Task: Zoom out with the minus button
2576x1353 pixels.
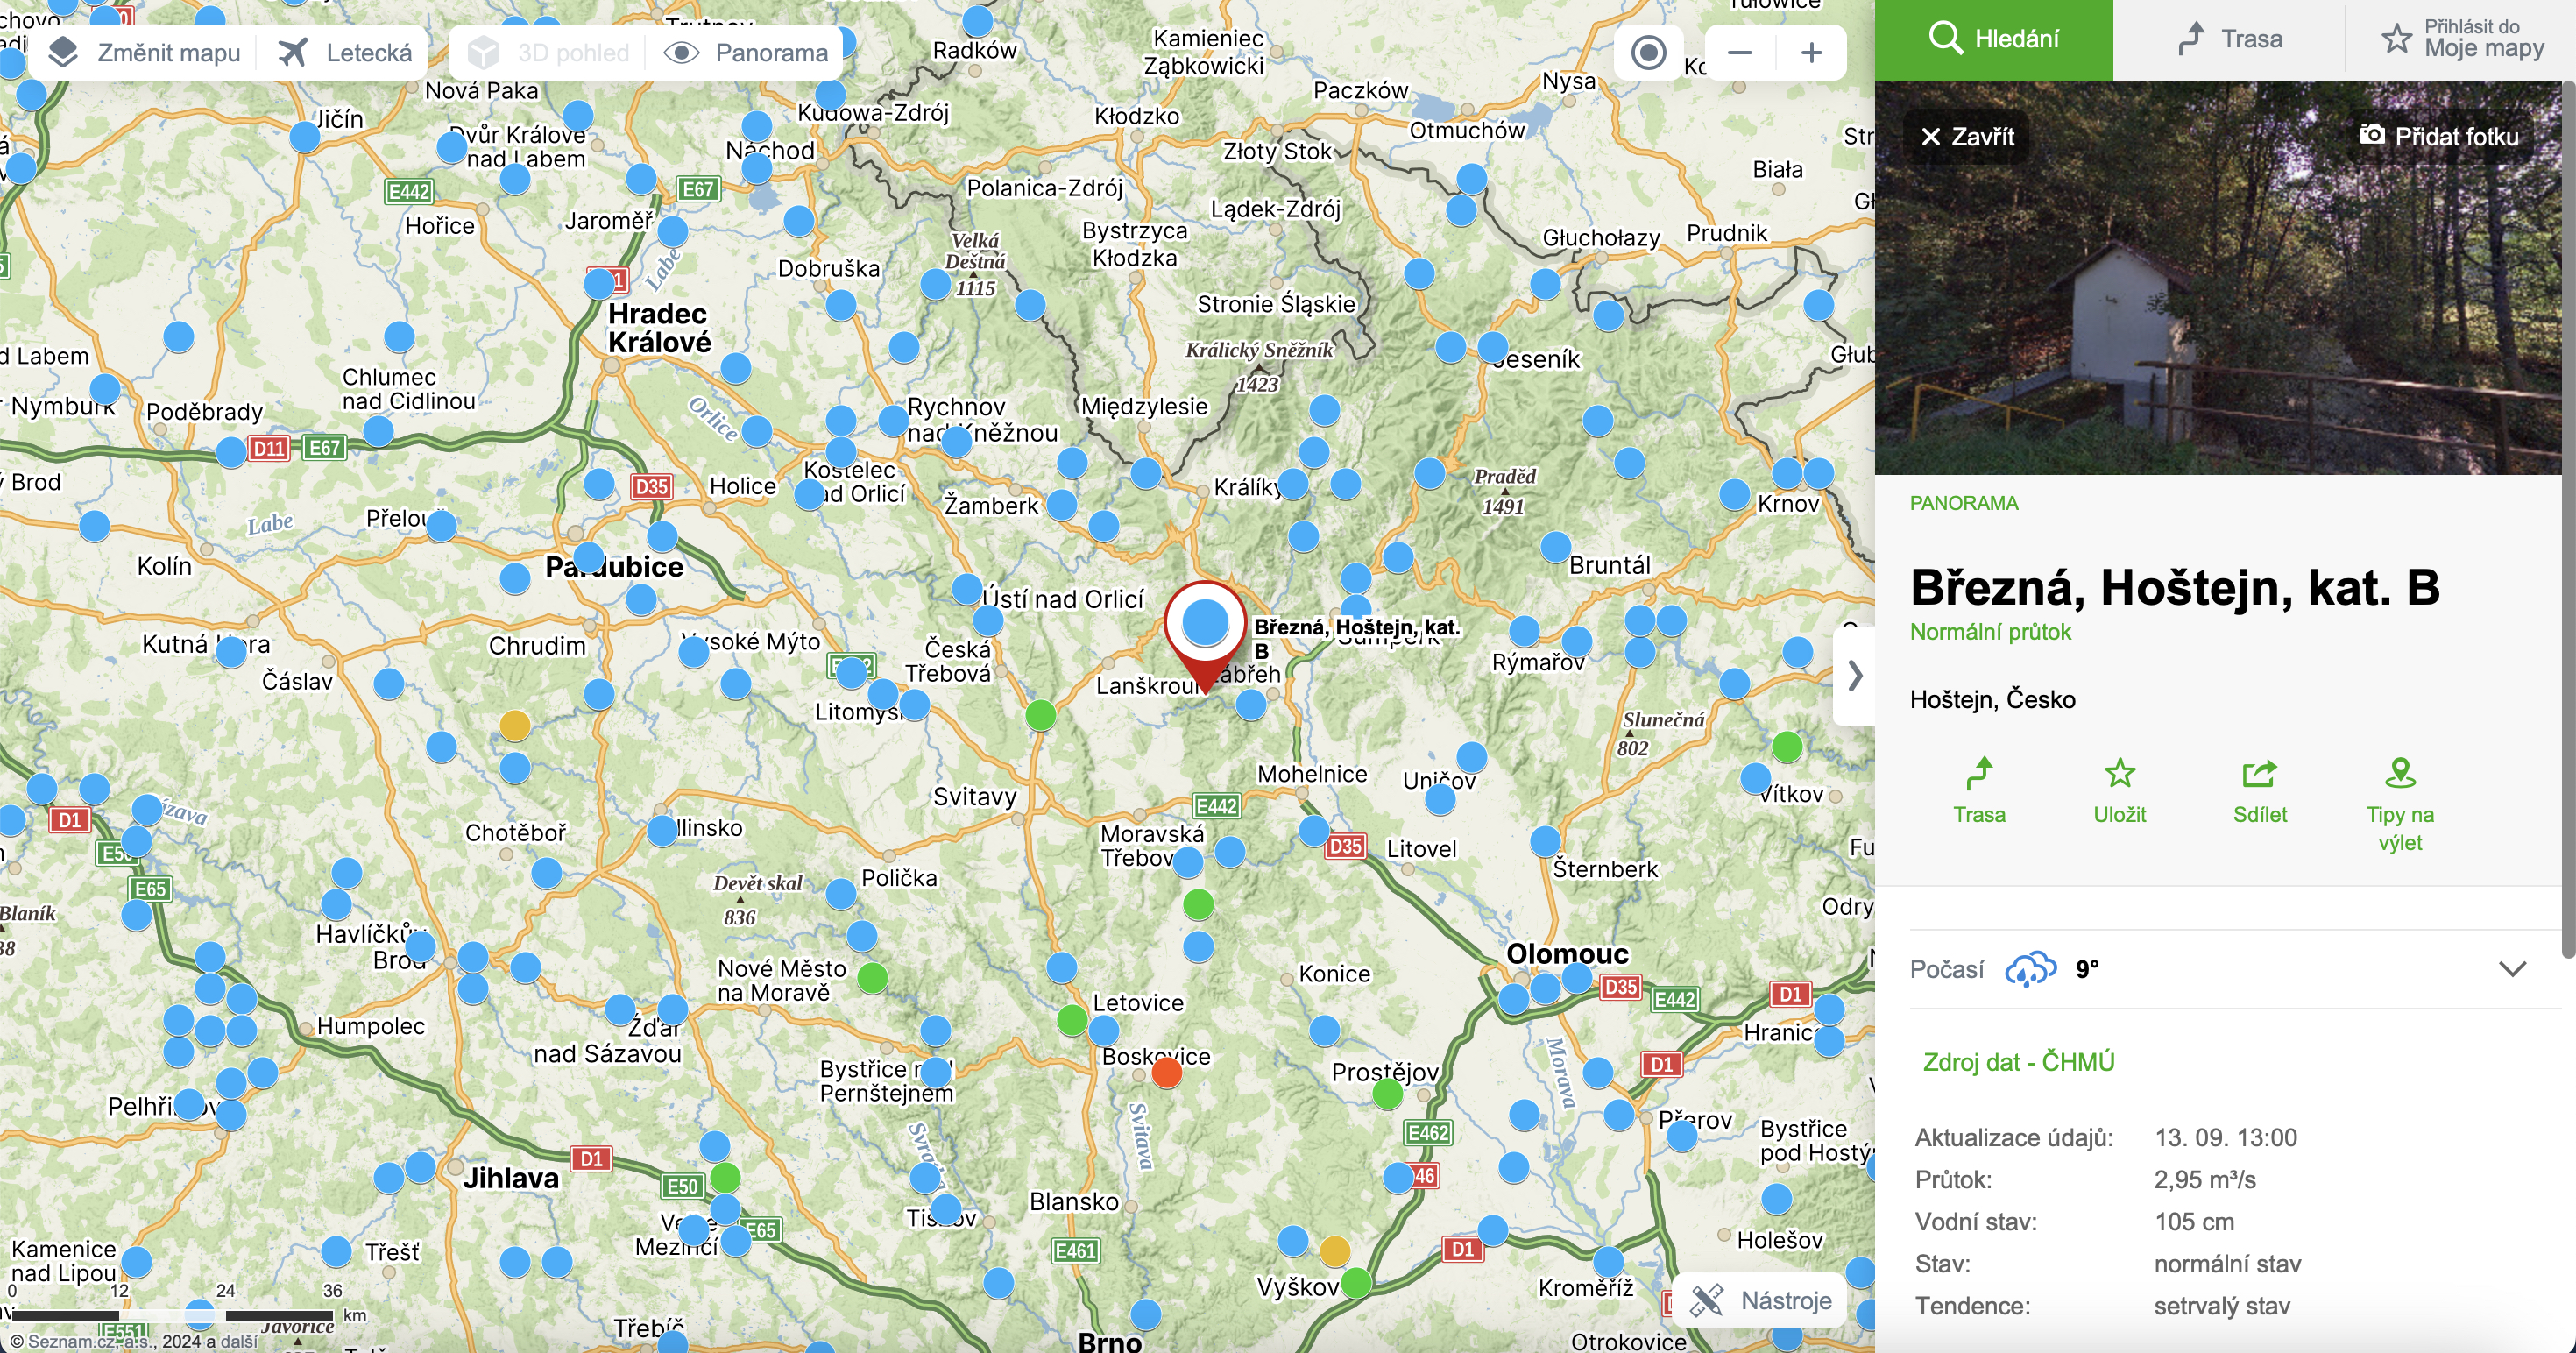Action: 1740,52
